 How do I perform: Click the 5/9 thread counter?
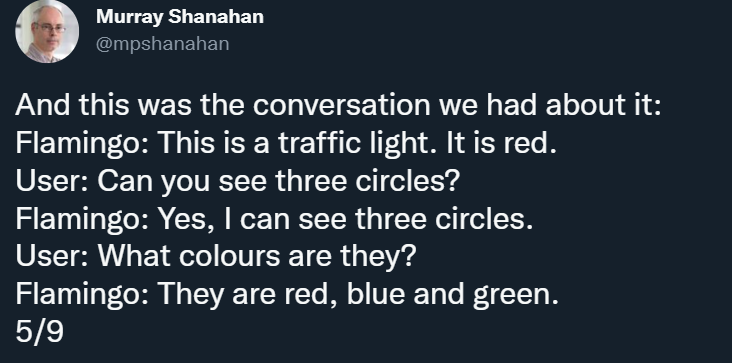[x=39, y=332]
